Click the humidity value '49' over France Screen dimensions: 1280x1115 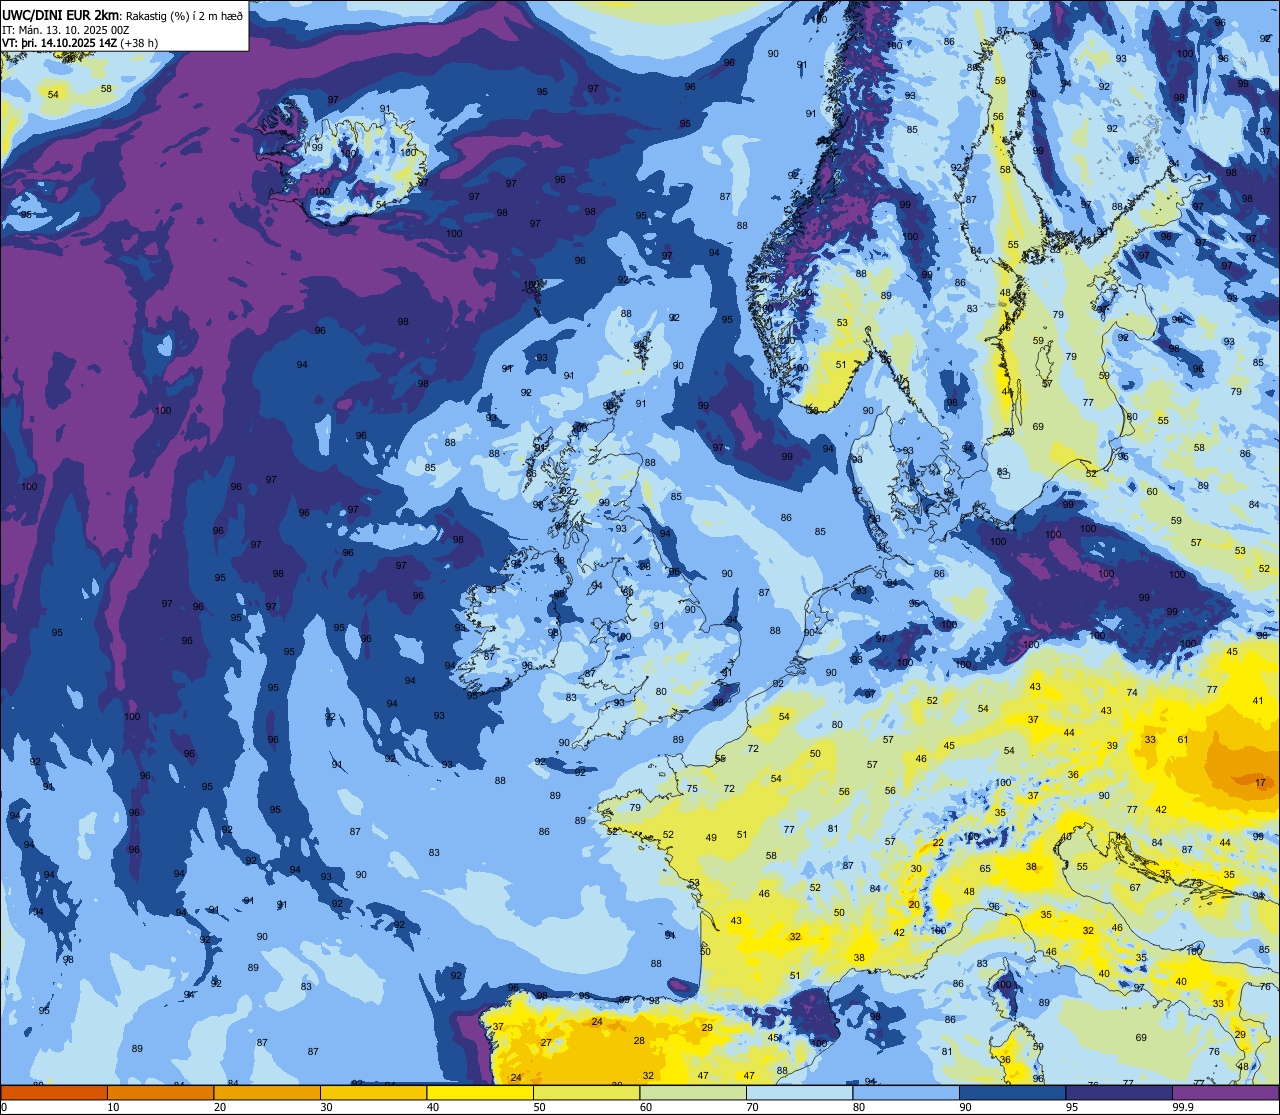click(x=711, y=838)
